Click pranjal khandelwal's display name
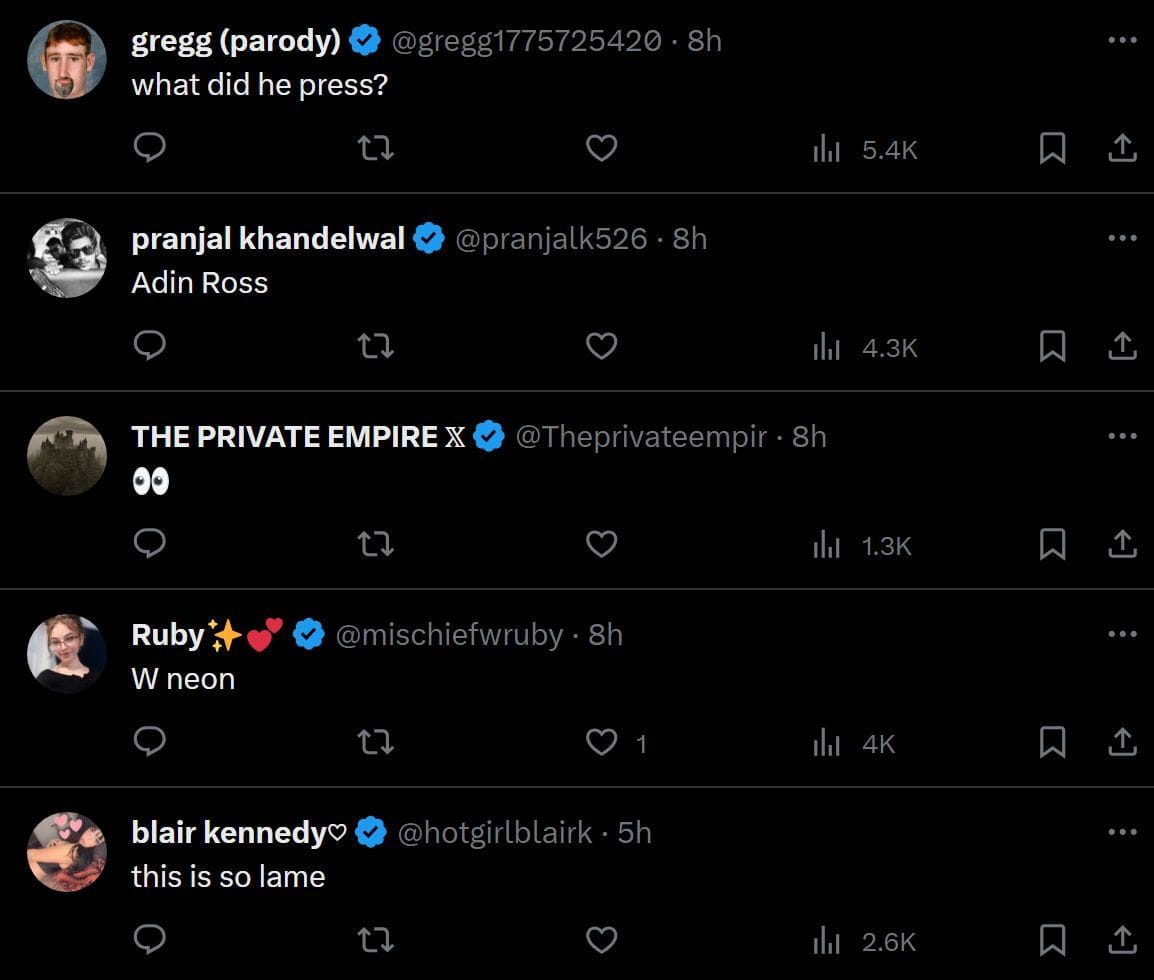 coord(268,239)
